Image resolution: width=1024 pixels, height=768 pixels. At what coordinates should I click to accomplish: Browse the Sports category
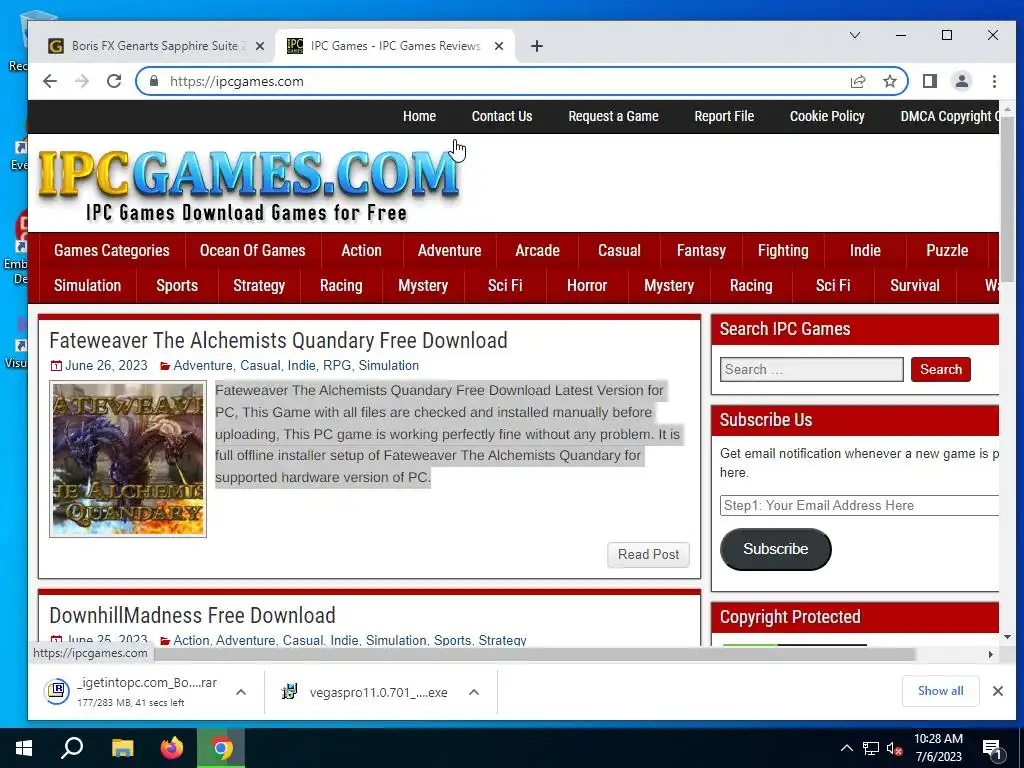click(177, 286)
